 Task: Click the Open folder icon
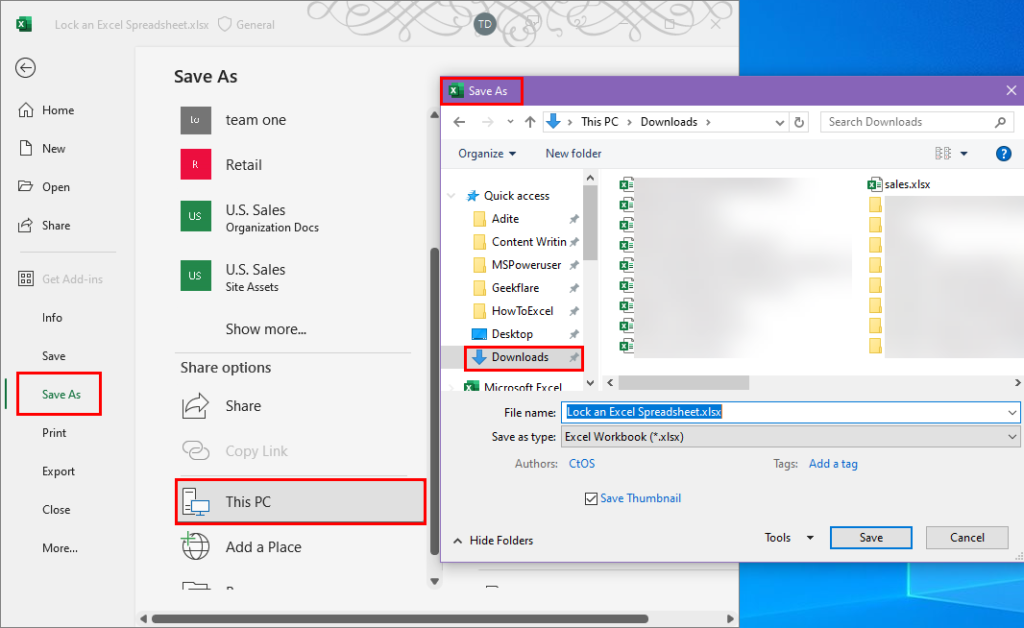pyautogui.click(x=25, y=186)
